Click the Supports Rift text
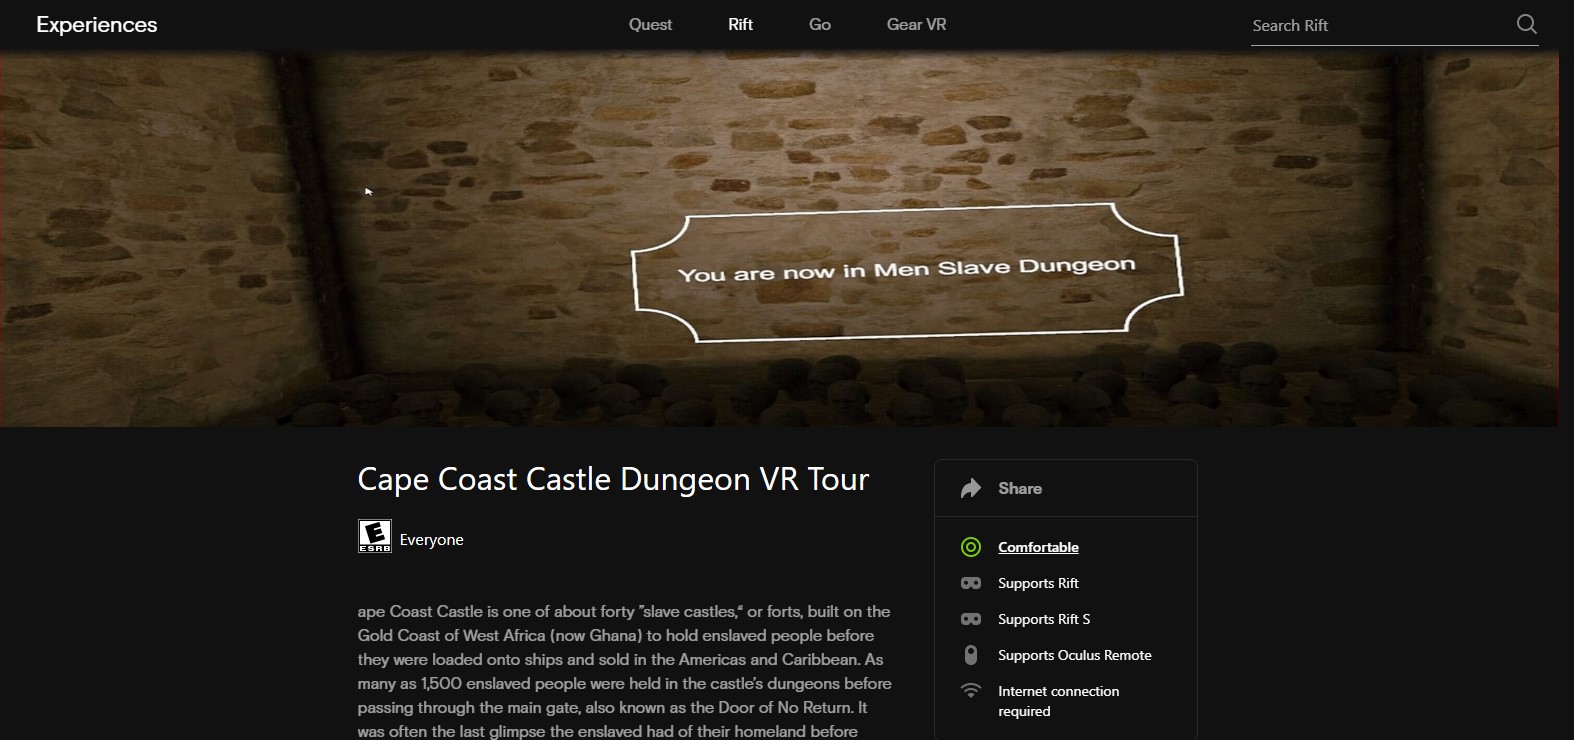1574x740 pixels. [x=1038, y=583]
